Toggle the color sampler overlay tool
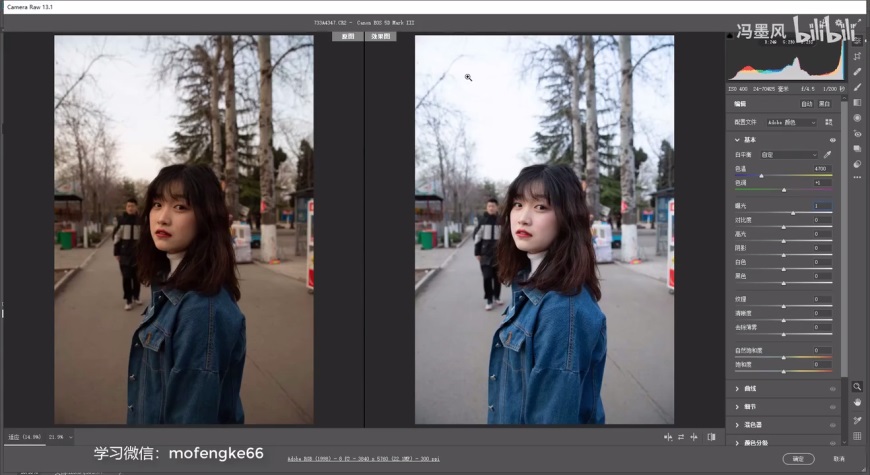 [857, 420]
